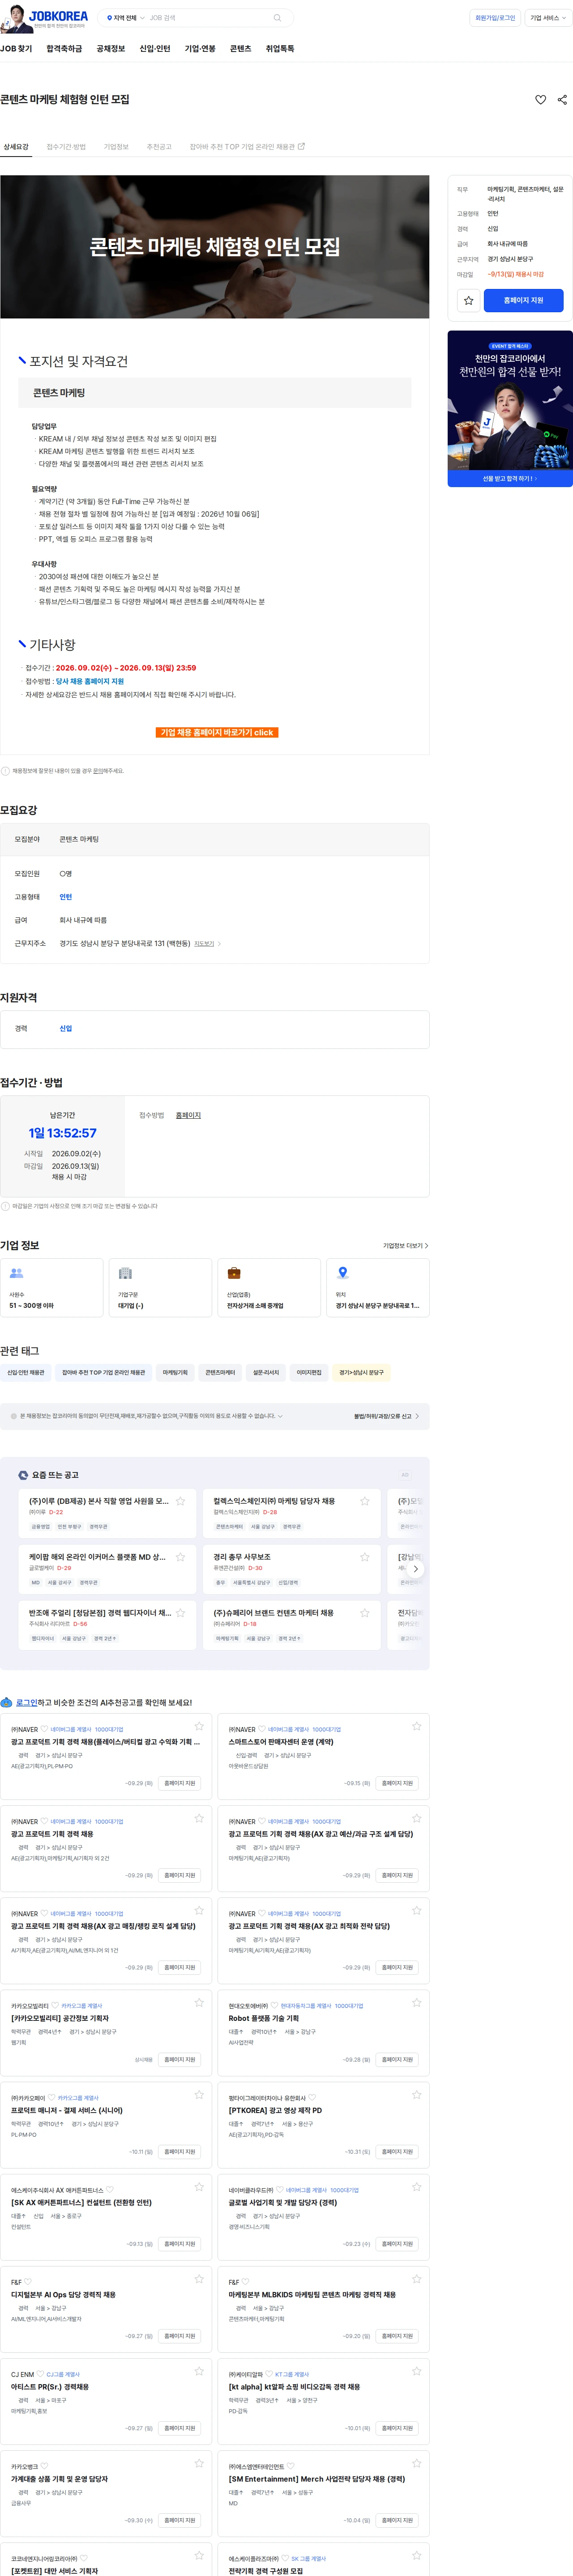573x2576 pixels.
Task: Switch to the 상세요강 tab
Action: pos(16,147)
